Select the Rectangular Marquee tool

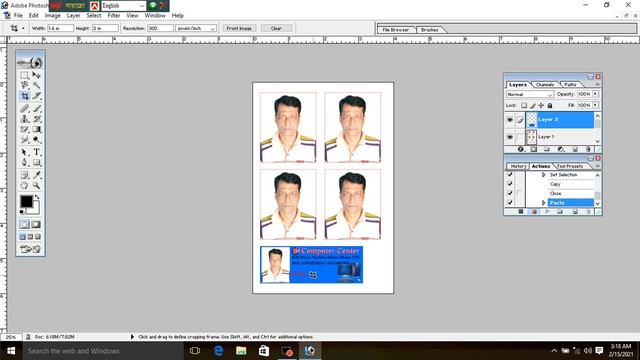[x=24, y=75]
